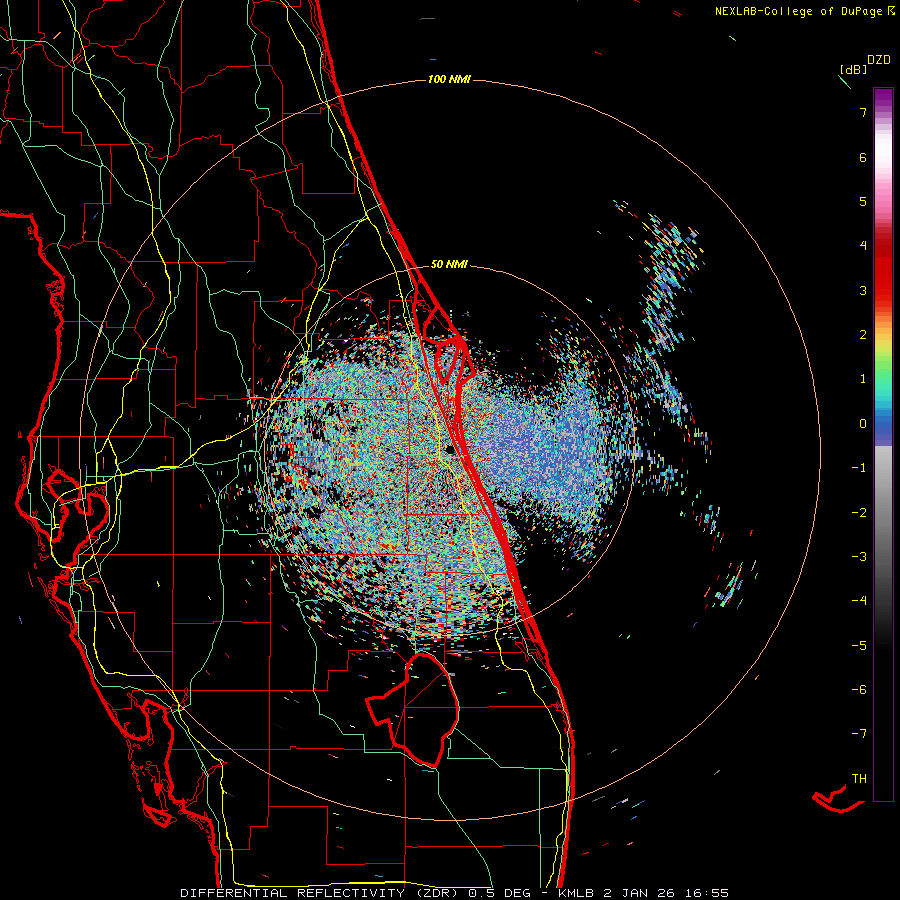This screenshot has height=900, width=900.
Task: Click the [dB] units label
Action: (853, 69)
